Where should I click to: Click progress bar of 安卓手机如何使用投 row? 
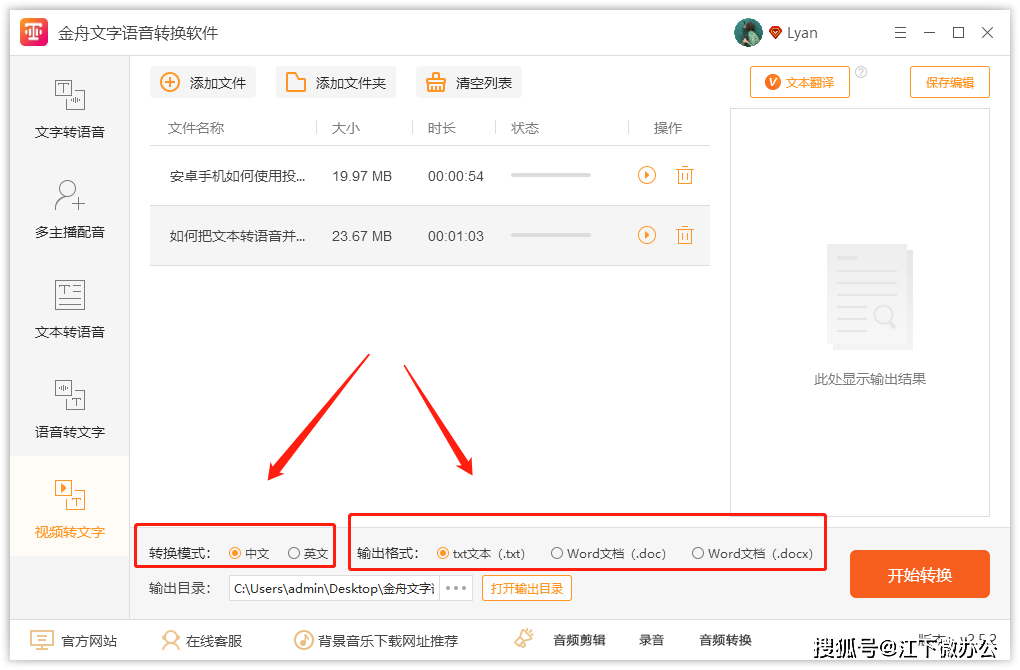coord(551,175)
